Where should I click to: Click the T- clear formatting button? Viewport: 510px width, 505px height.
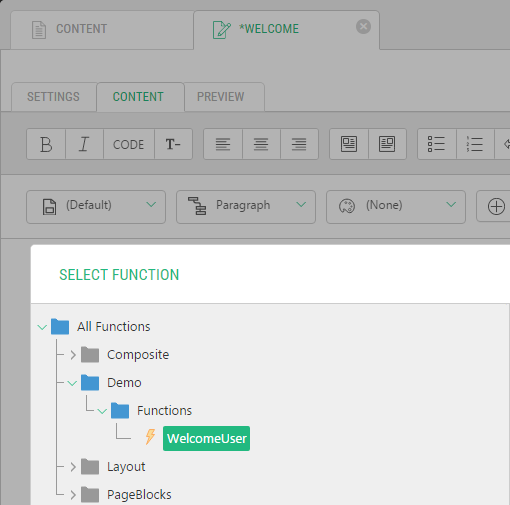pyautogui.click(x=173, y=144)
